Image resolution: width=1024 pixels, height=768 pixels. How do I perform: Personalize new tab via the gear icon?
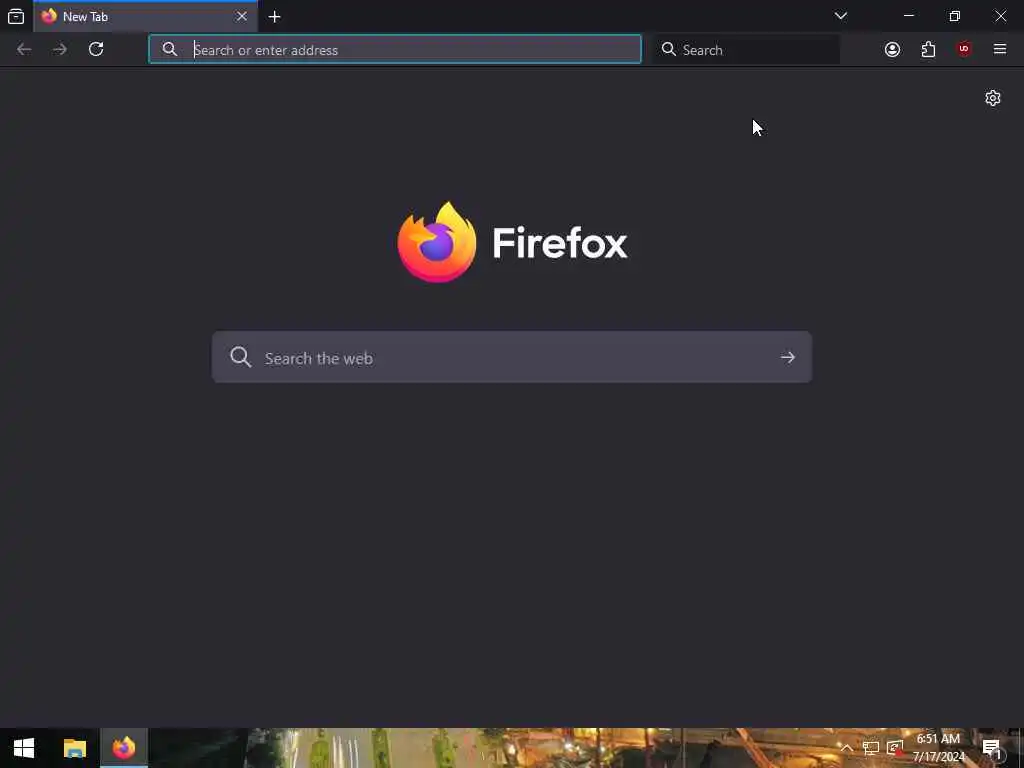[x=993, y=98]
